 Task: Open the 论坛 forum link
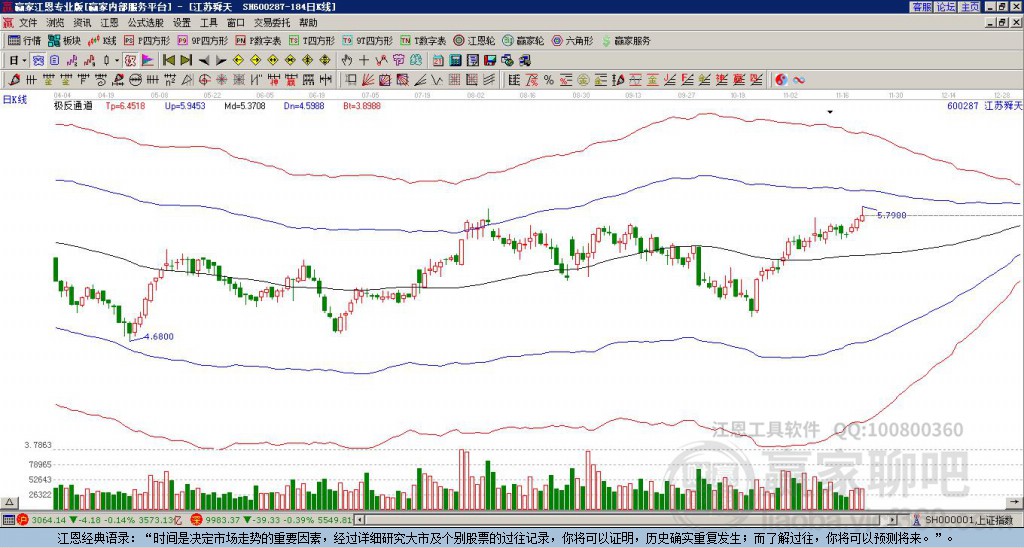point(945,7)
